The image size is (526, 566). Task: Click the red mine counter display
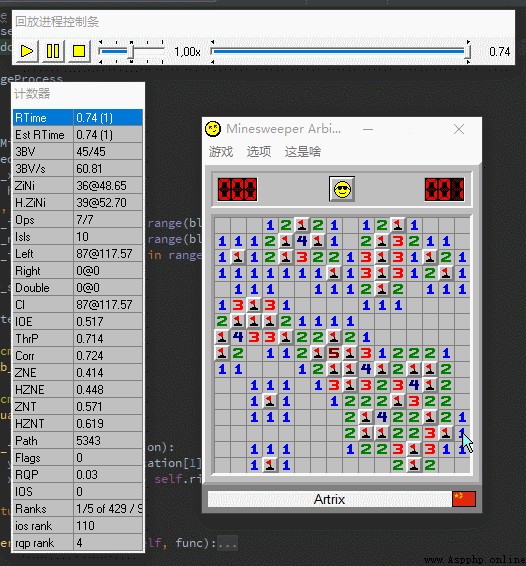pos(238,189)
